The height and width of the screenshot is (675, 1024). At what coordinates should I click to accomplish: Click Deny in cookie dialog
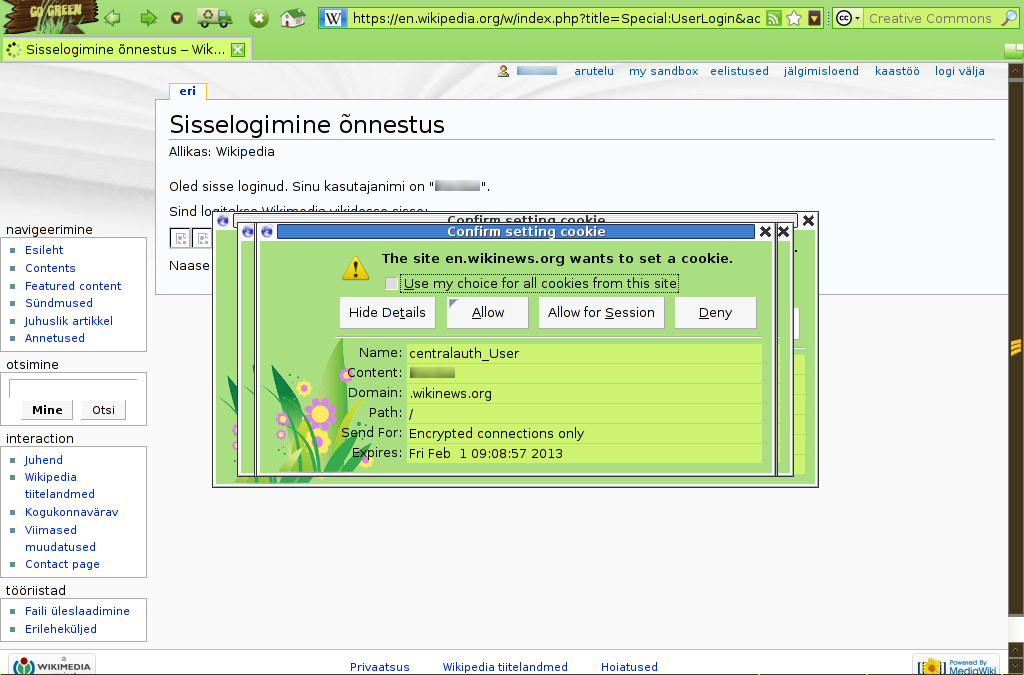tap(716, 313)
